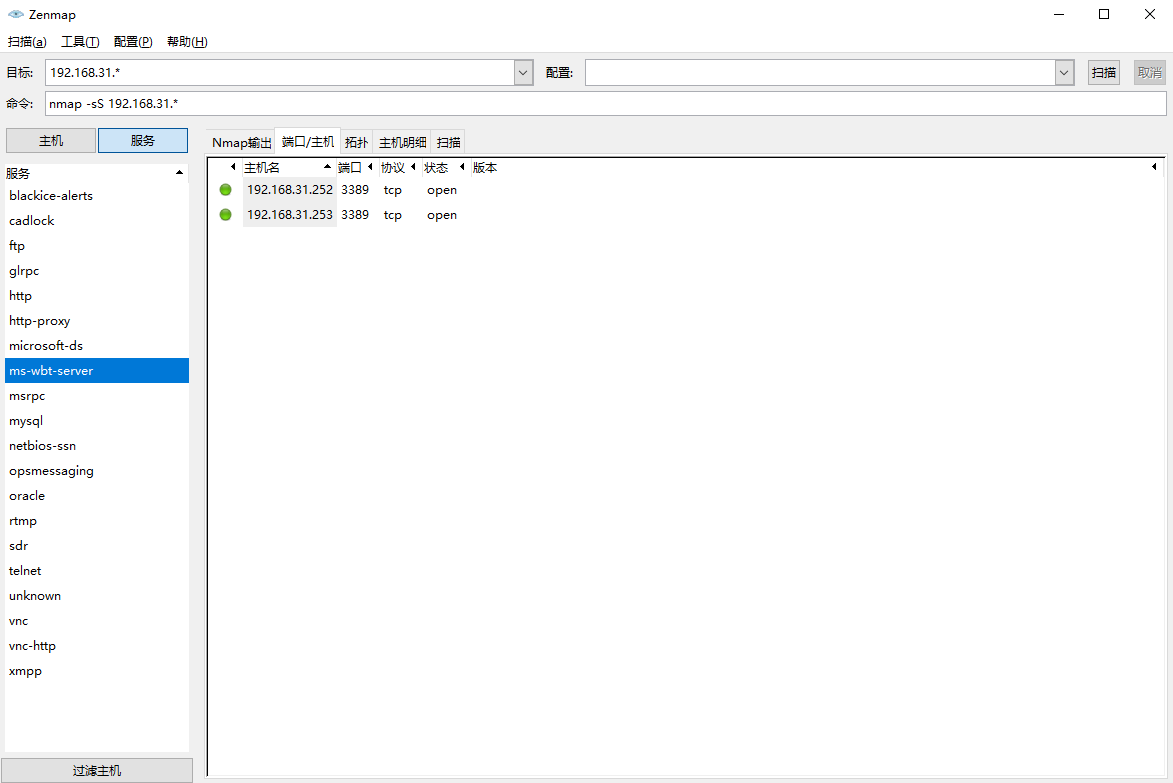Close the Zenmap window
This screenshot has width=1173, height=783.
click(1150, 14)
